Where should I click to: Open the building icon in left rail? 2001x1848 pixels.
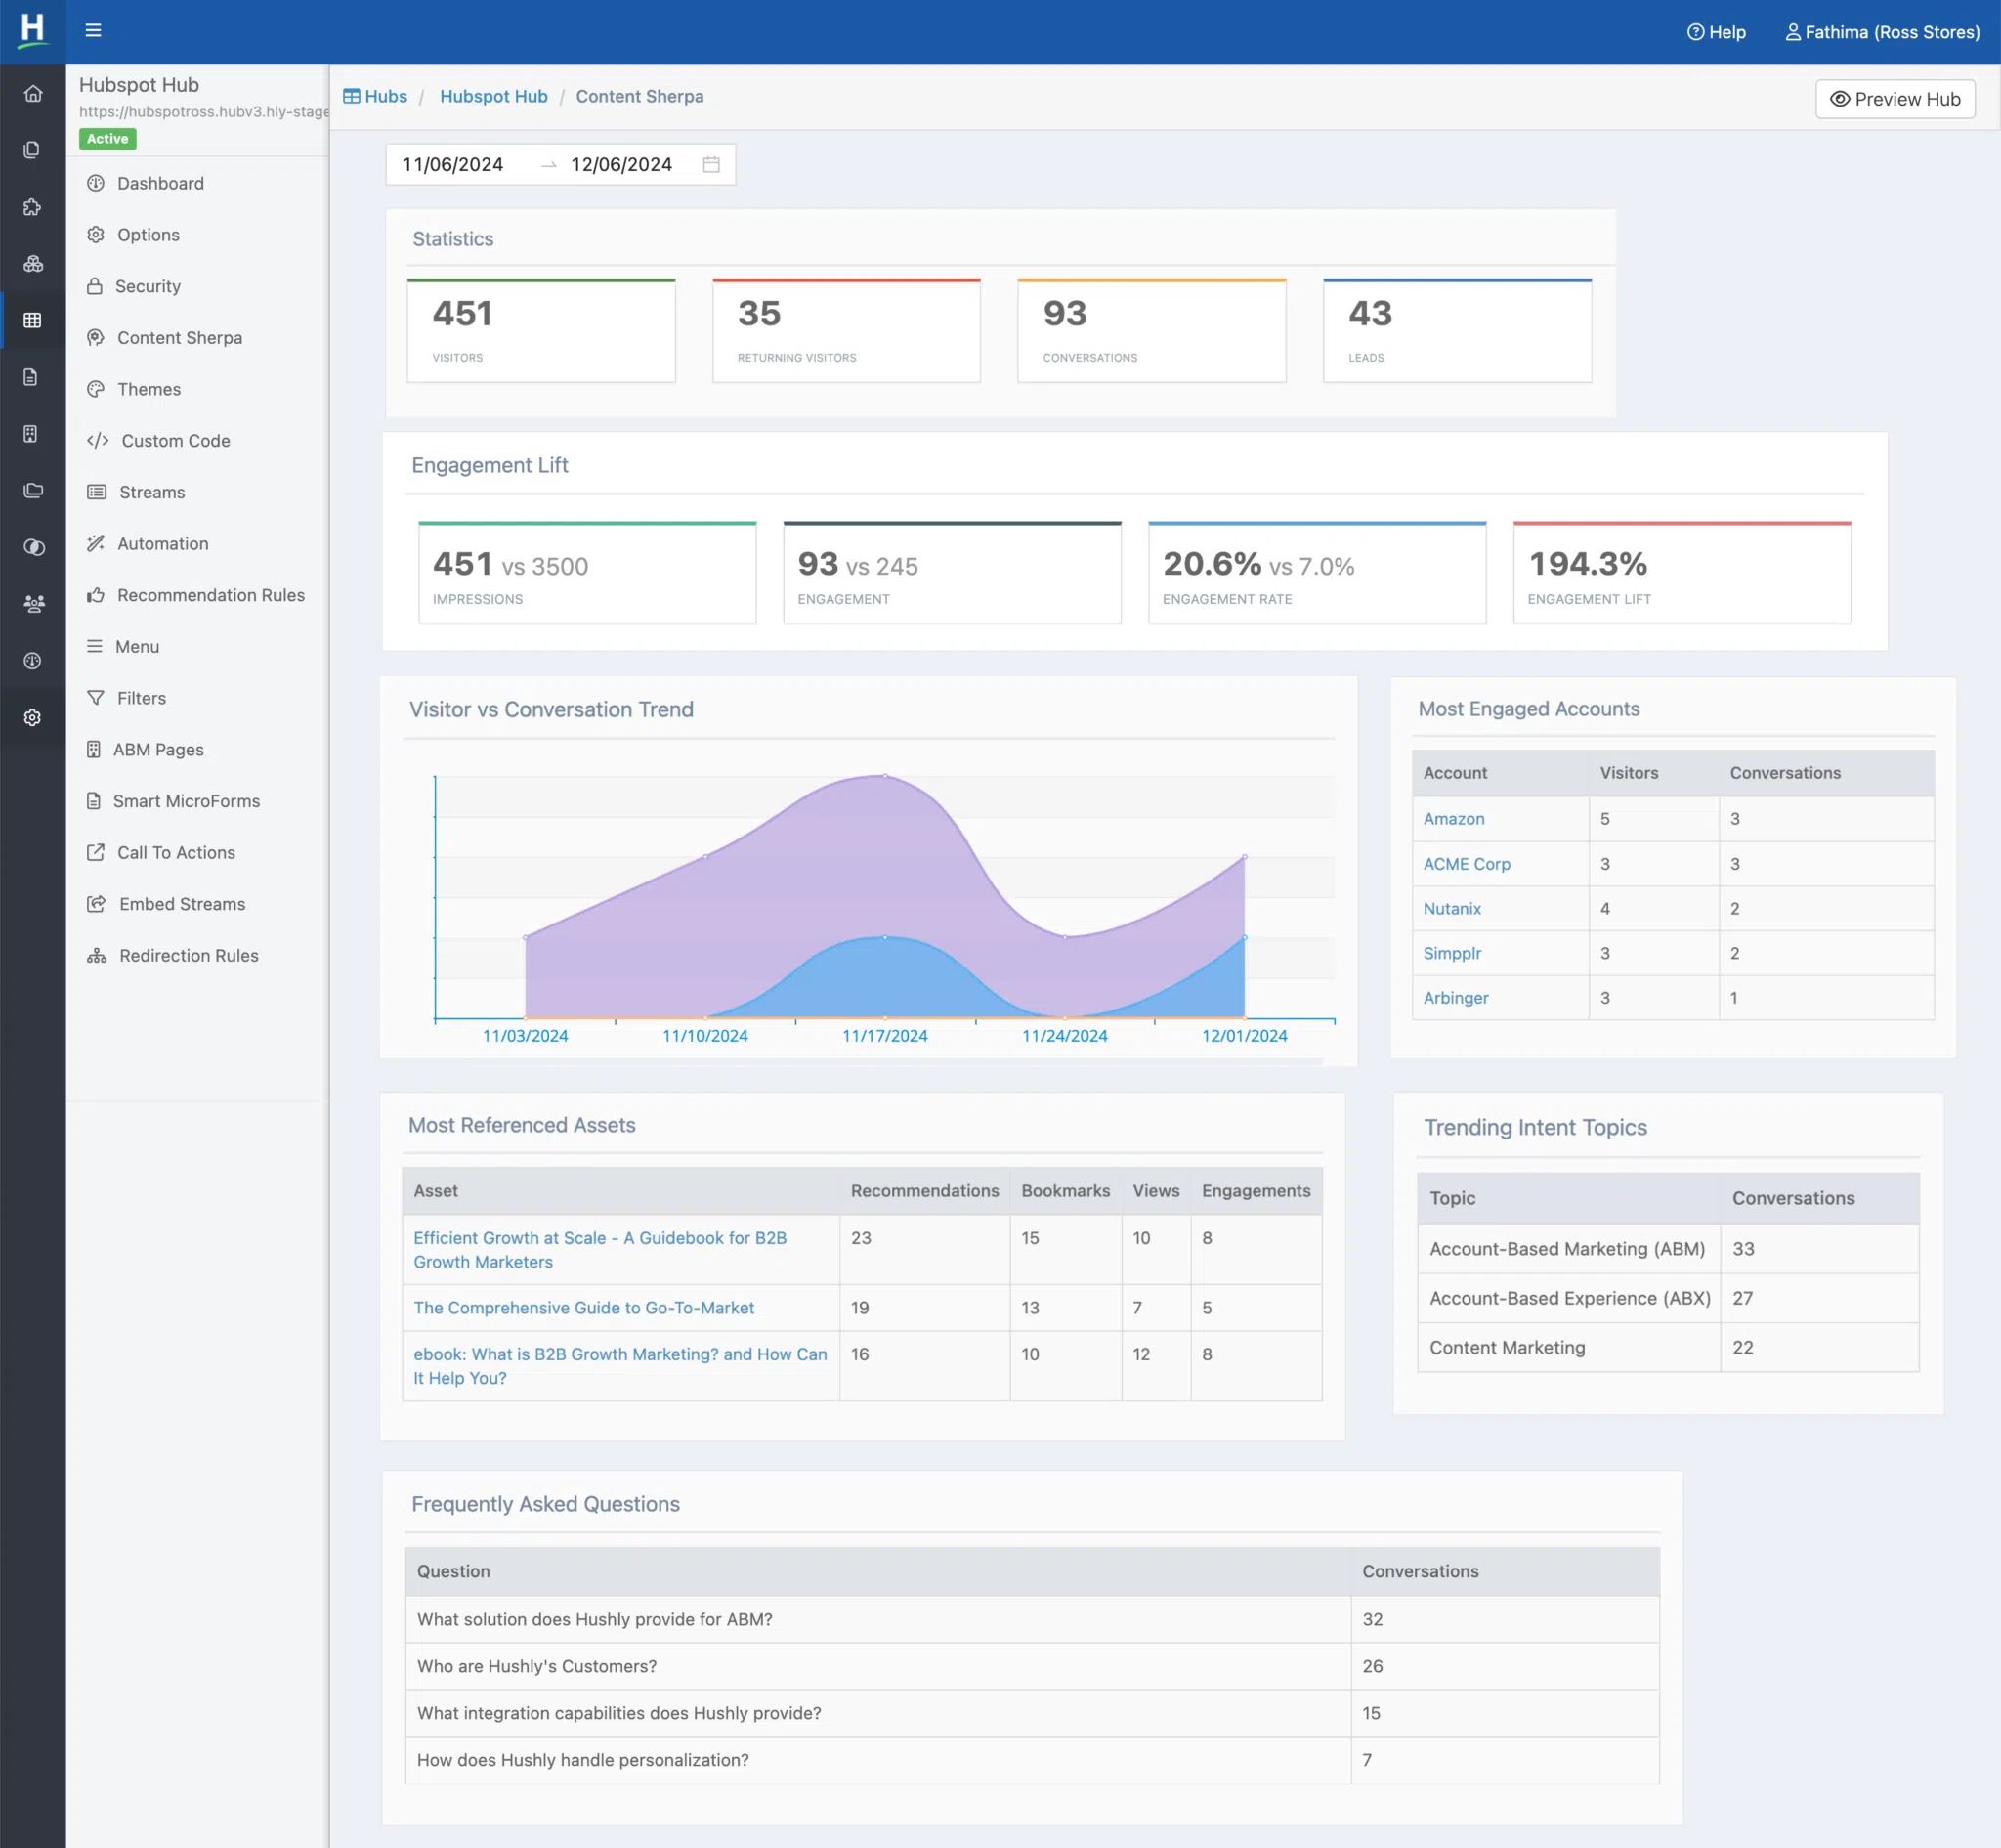(31, 434)
